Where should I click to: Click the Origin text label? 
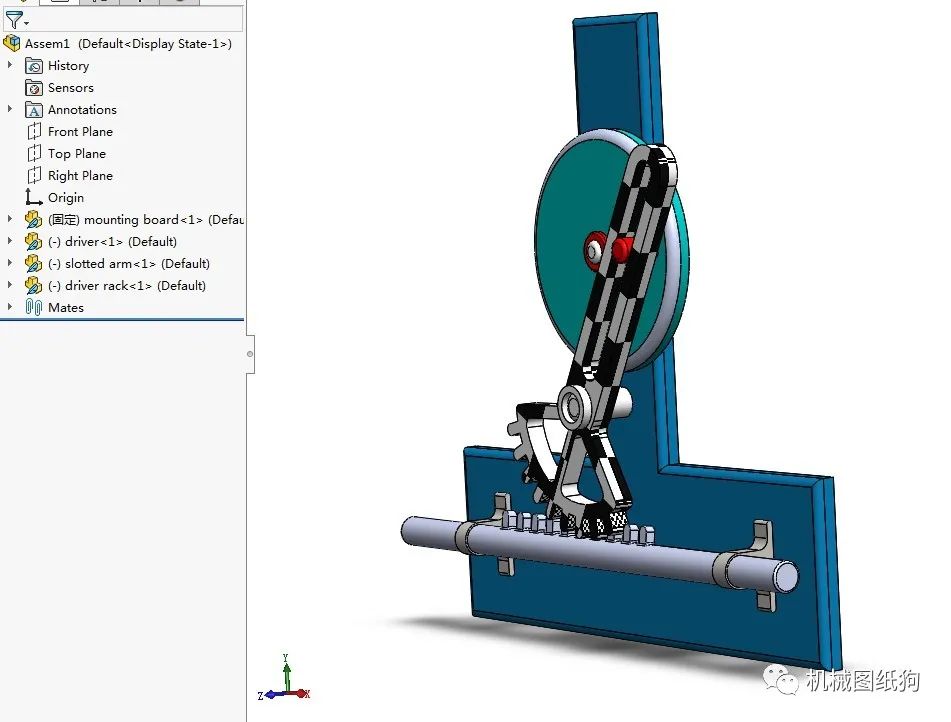pos(66,198)
